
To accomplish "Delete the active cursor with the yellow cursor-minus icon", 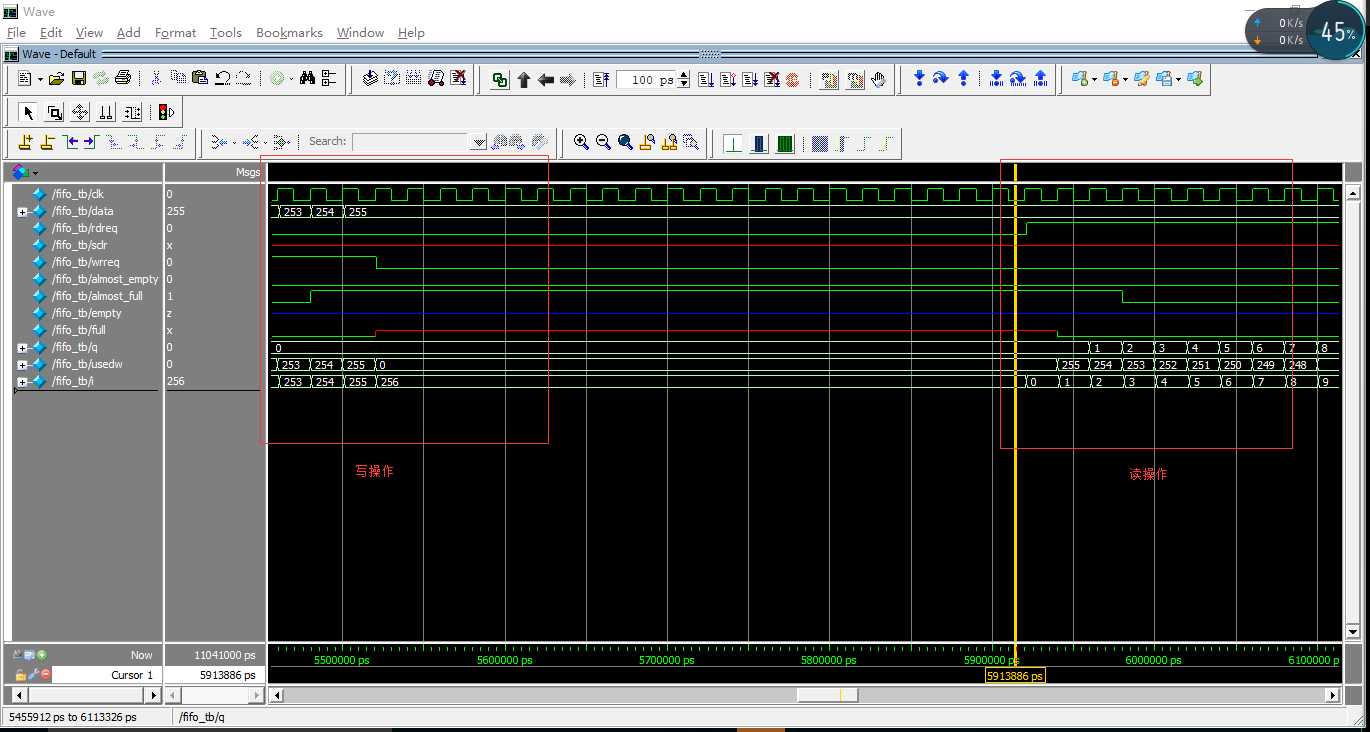I will [47, 143].
